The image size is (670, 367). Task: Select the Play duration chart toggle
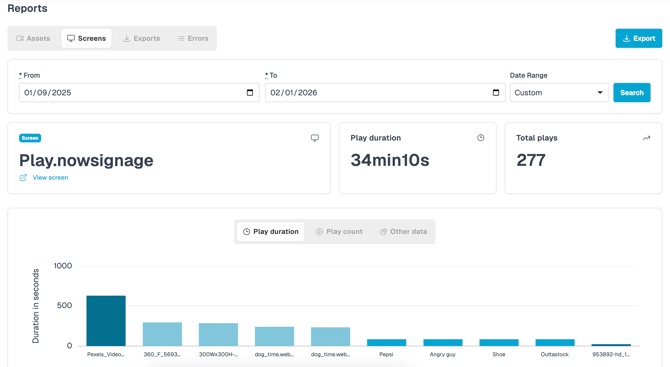pos(270,232)
